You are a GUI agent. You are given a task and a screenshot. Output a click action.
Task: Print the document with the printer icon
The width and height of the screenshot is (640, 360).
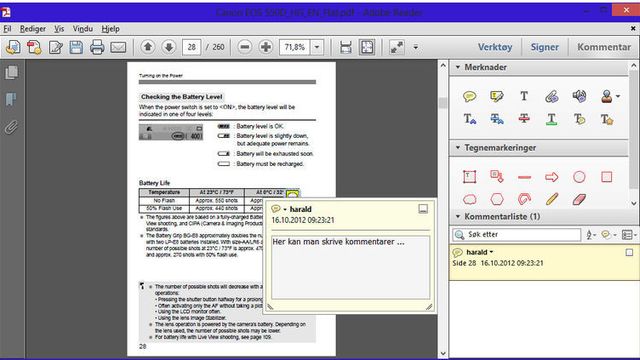pyautogui.click(x=97, y=47)
